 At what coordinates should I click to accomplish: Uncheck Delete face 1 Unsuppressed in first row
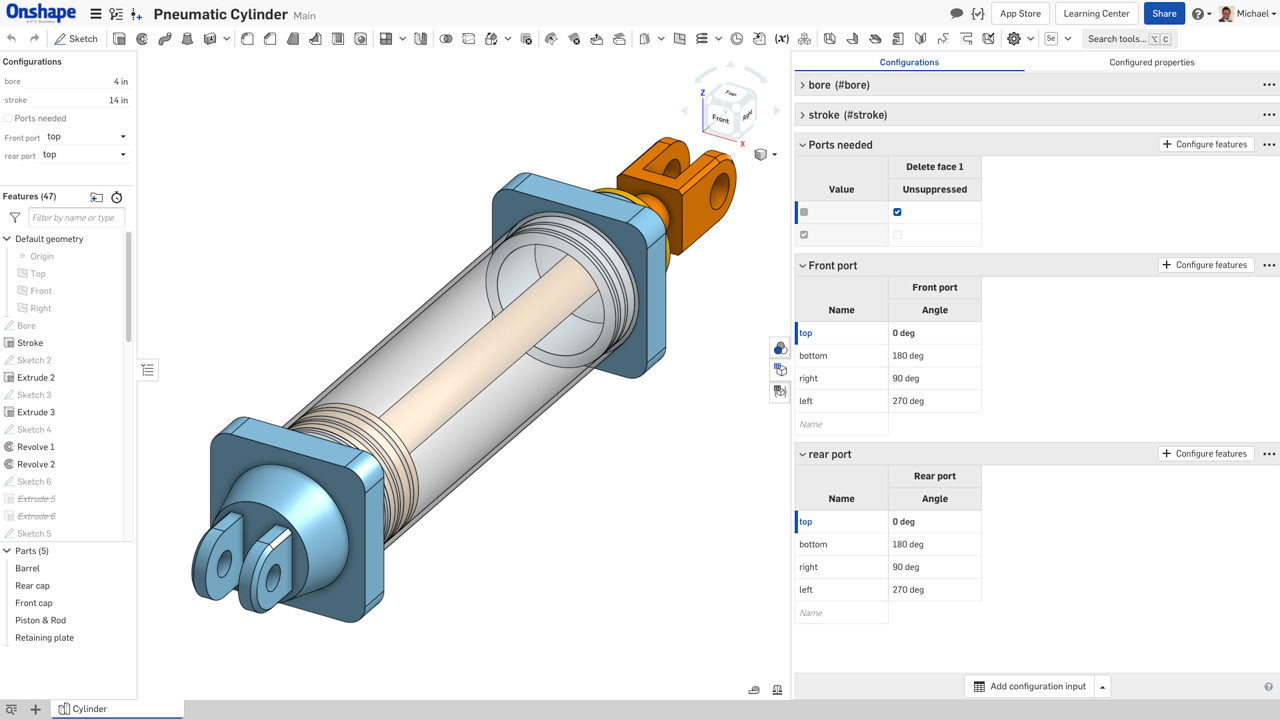tap(897, 212)
